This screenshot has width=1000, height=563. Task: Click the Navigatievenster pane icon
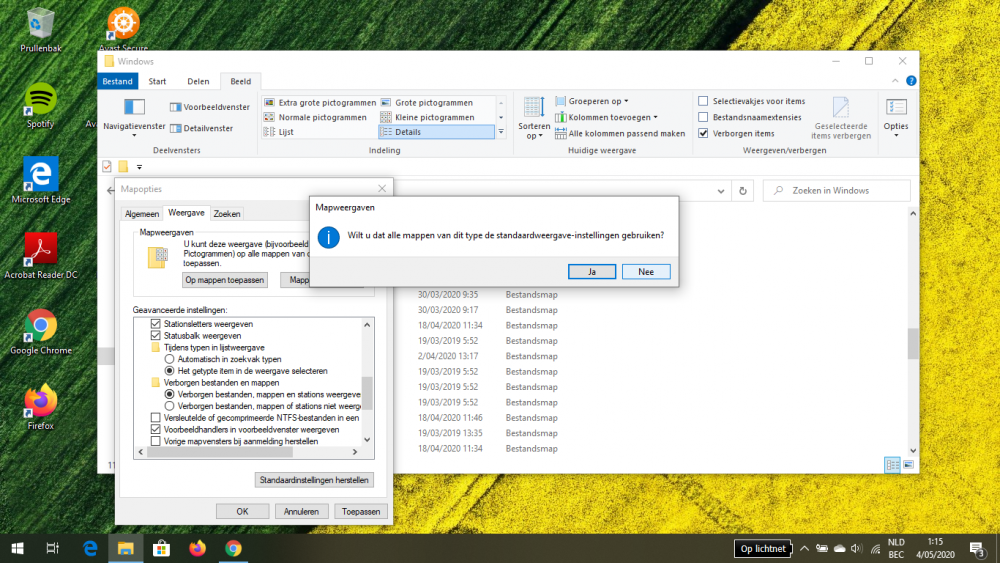tap(134, 108)
